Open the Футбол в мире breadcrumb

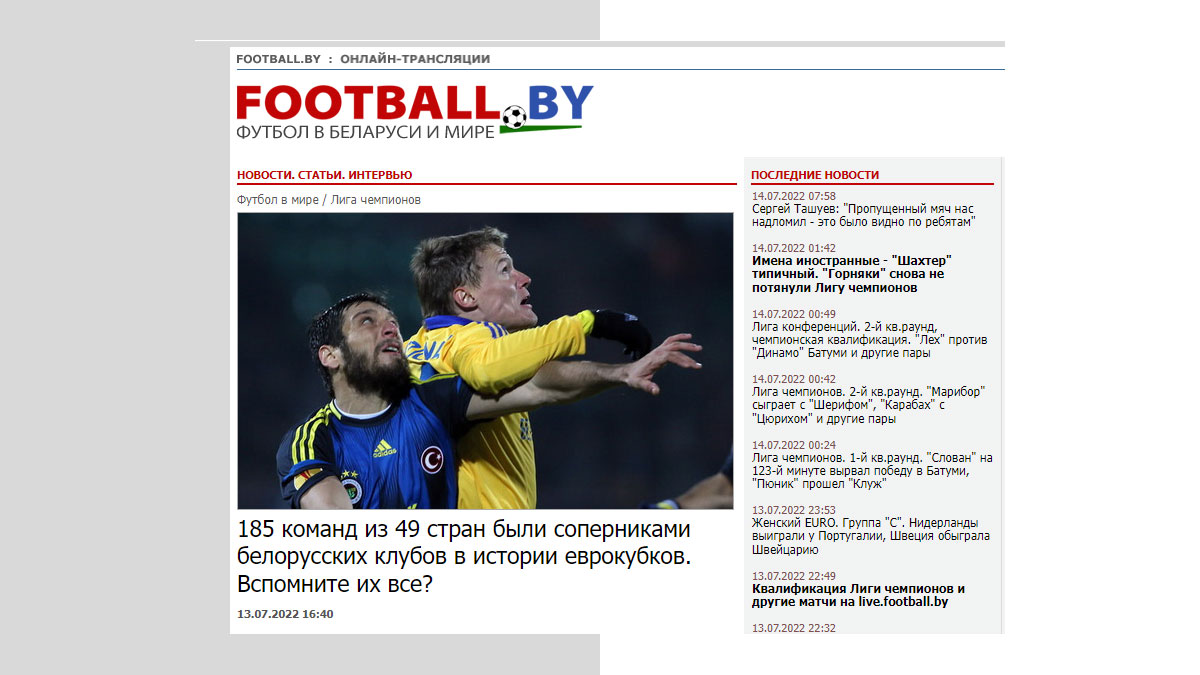pos(277,200)
